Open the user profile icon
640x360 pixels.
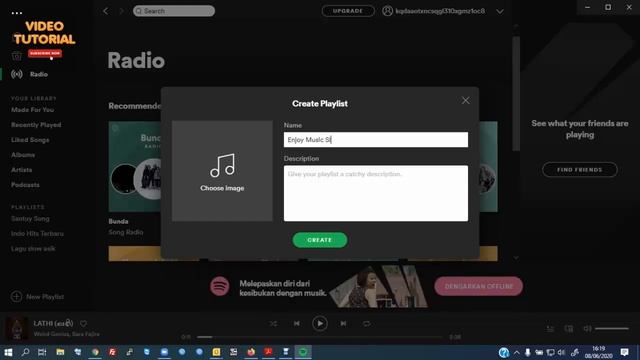click(387, 11)
